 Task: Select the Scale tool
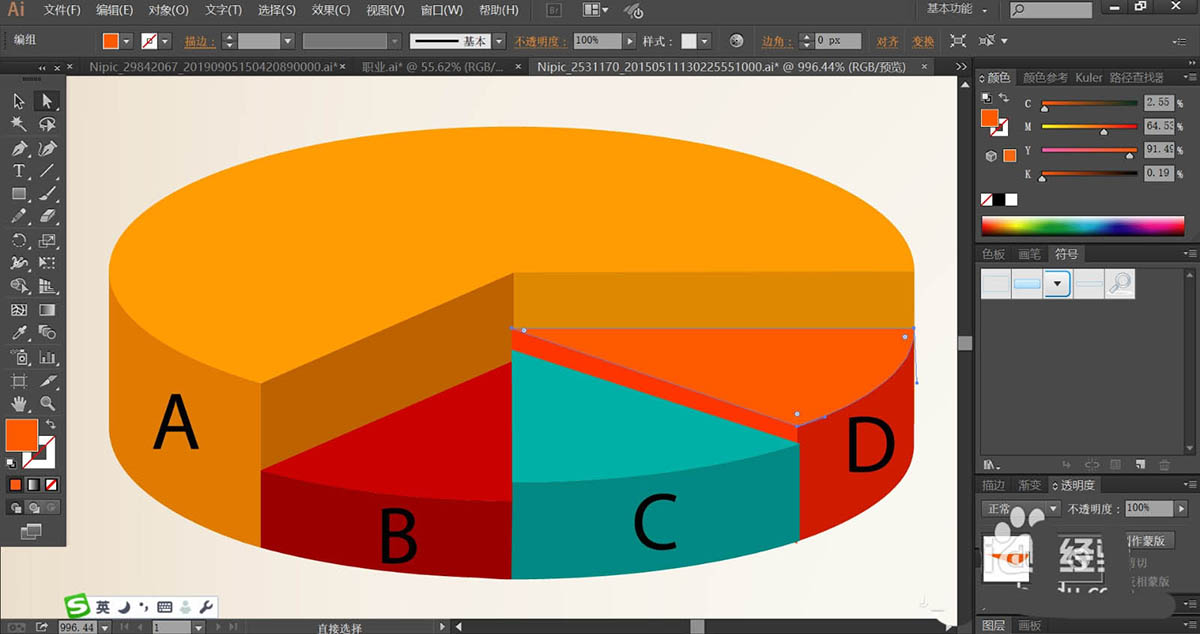[46, 240]
